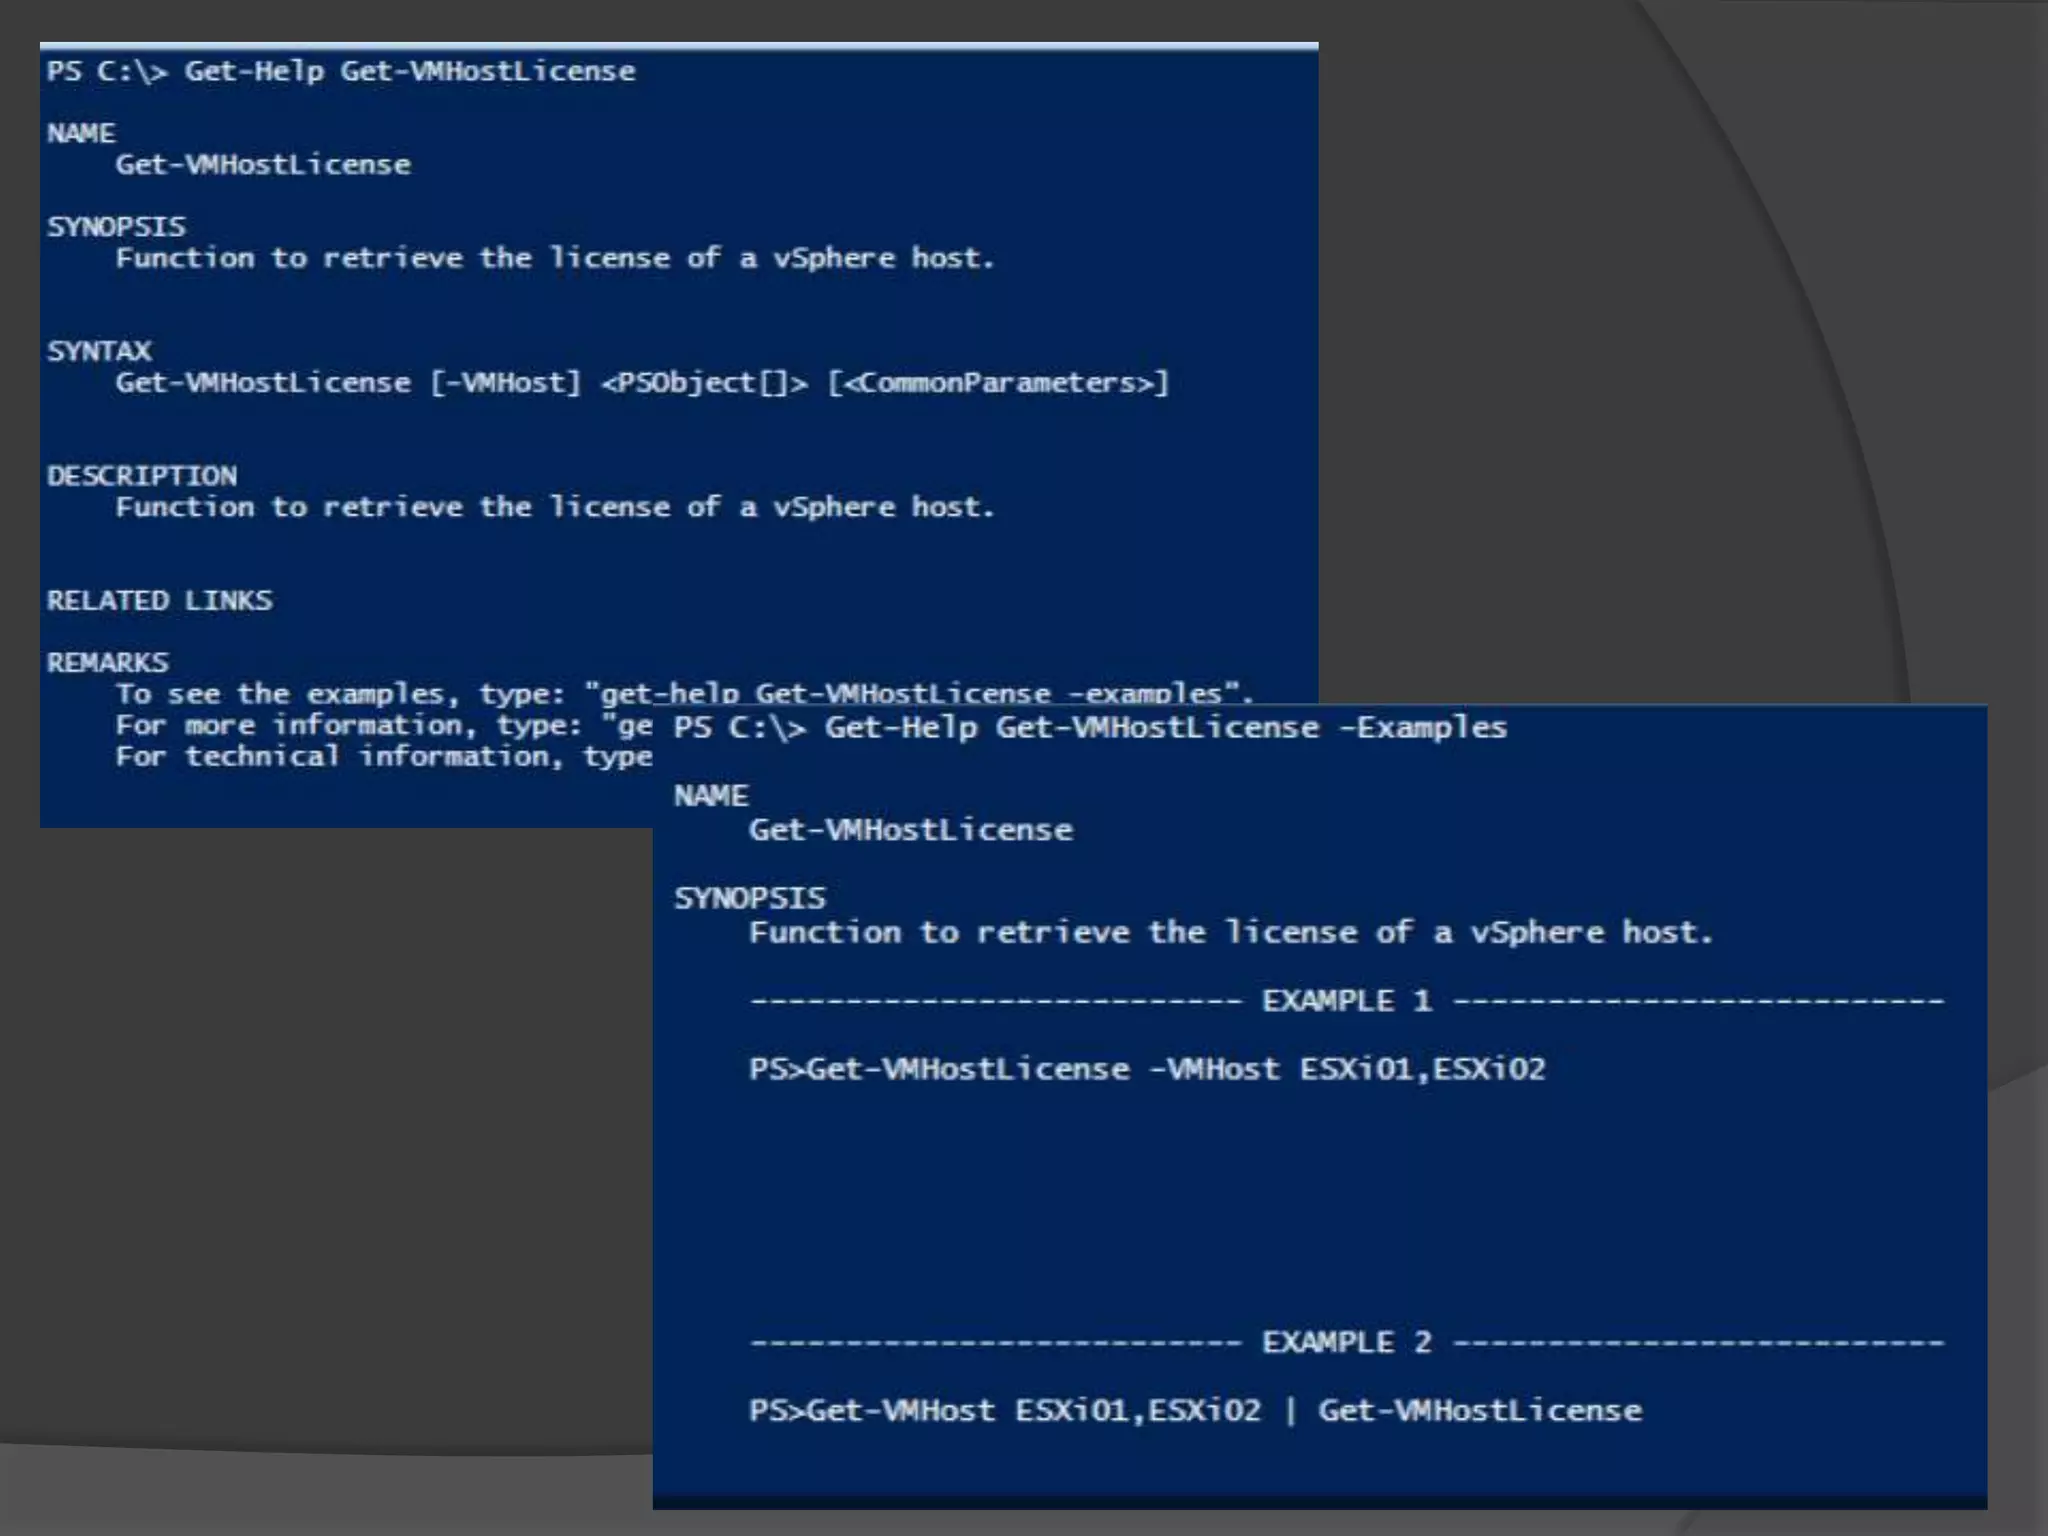Click the Get-Help -Examples command in the lower console
2048x1536 pixels.
pos(1090,728)
